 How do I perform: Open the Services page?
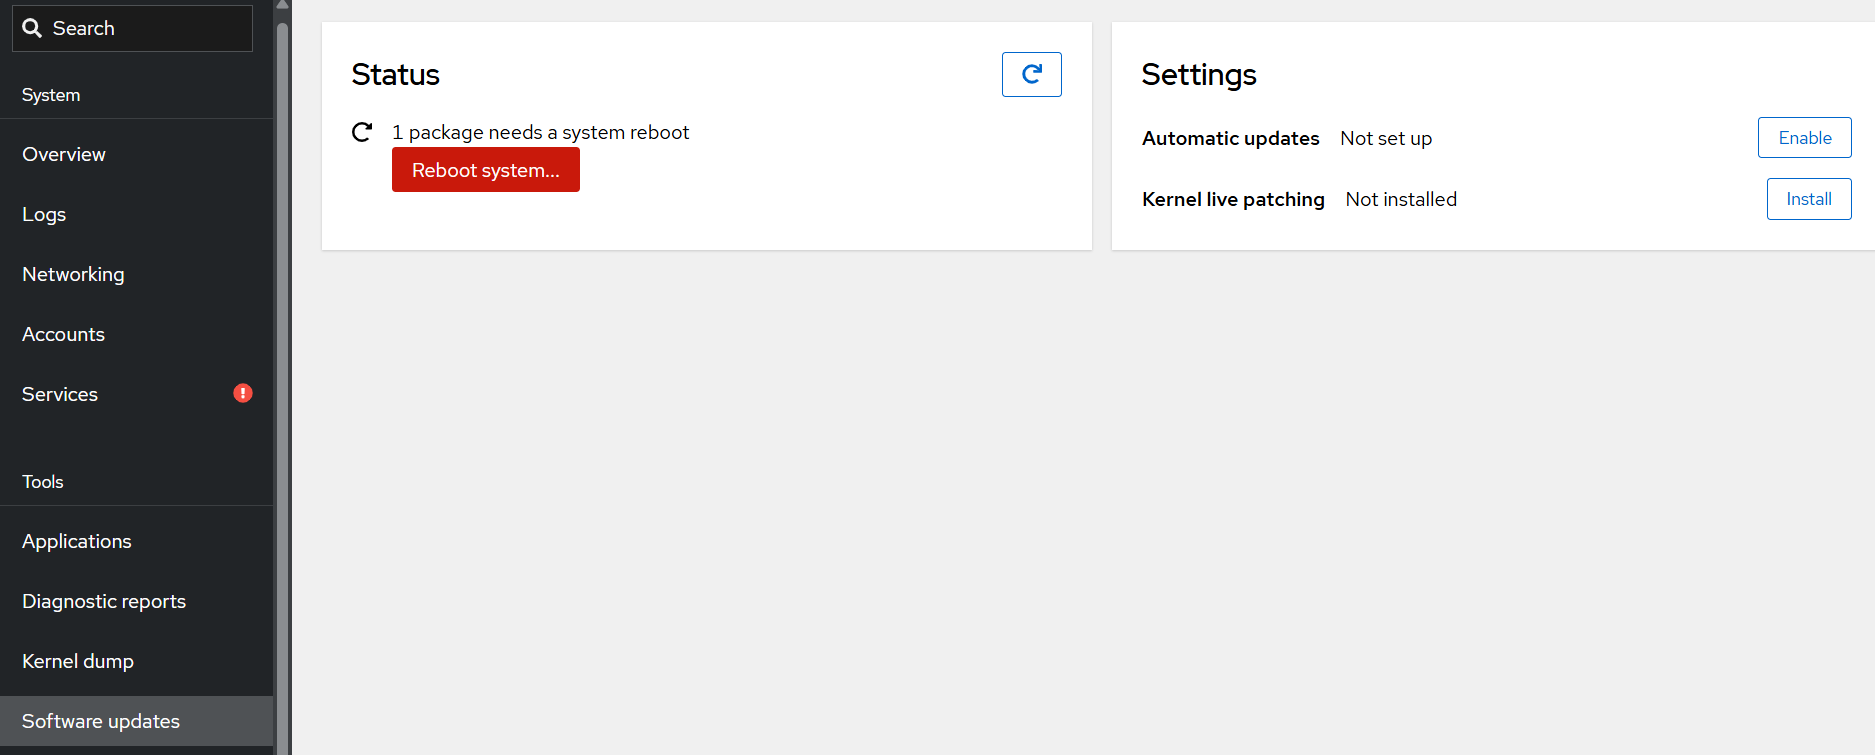click(x=60, y=394)
